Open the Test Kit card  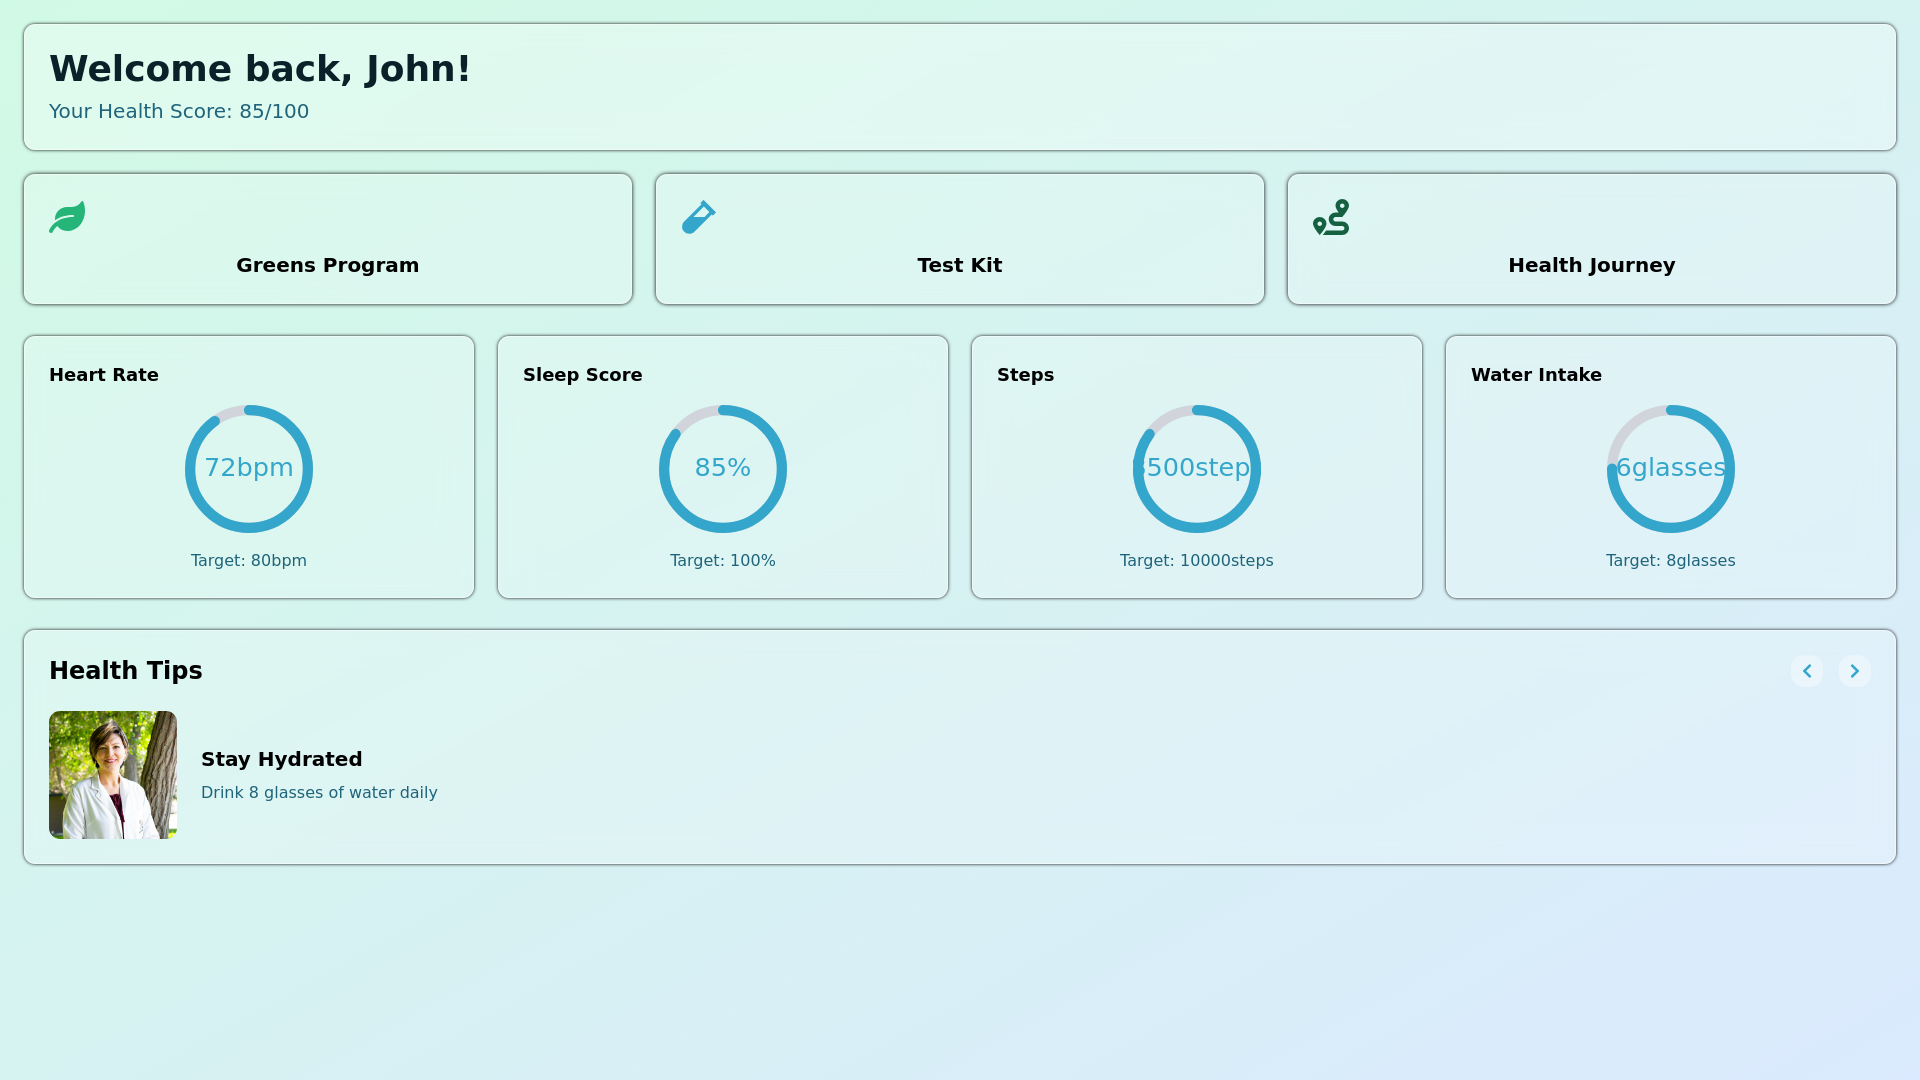(x=959, y=239)
